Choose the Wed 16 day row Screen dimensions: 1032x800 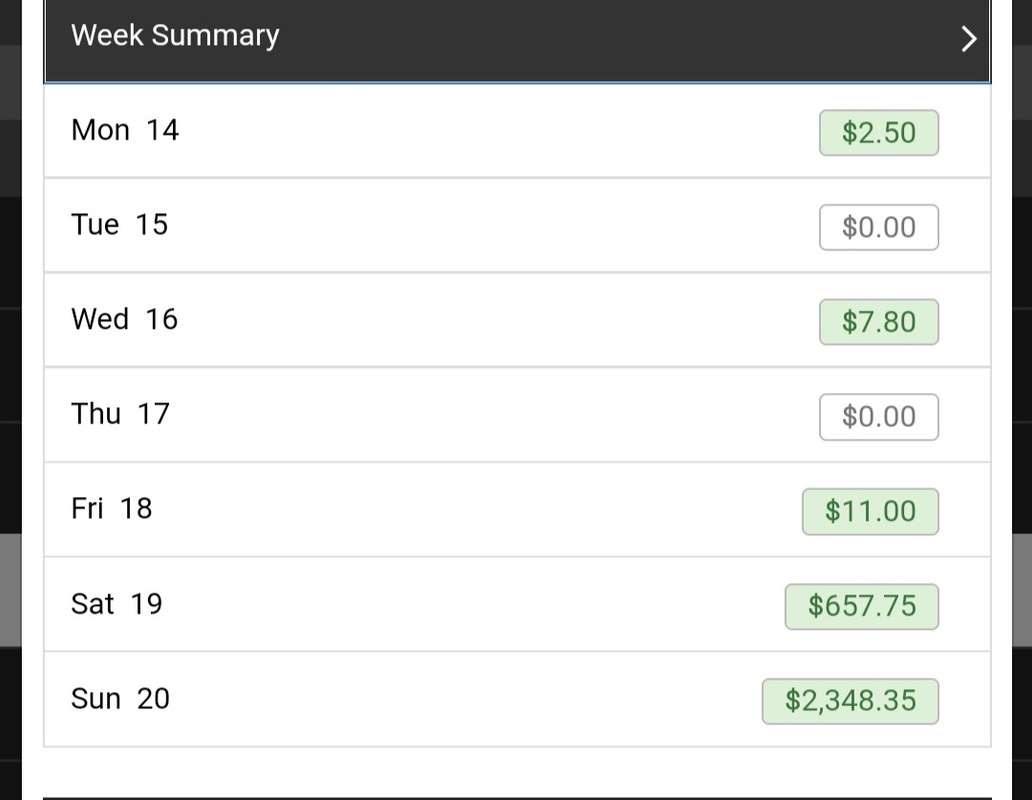517,320
